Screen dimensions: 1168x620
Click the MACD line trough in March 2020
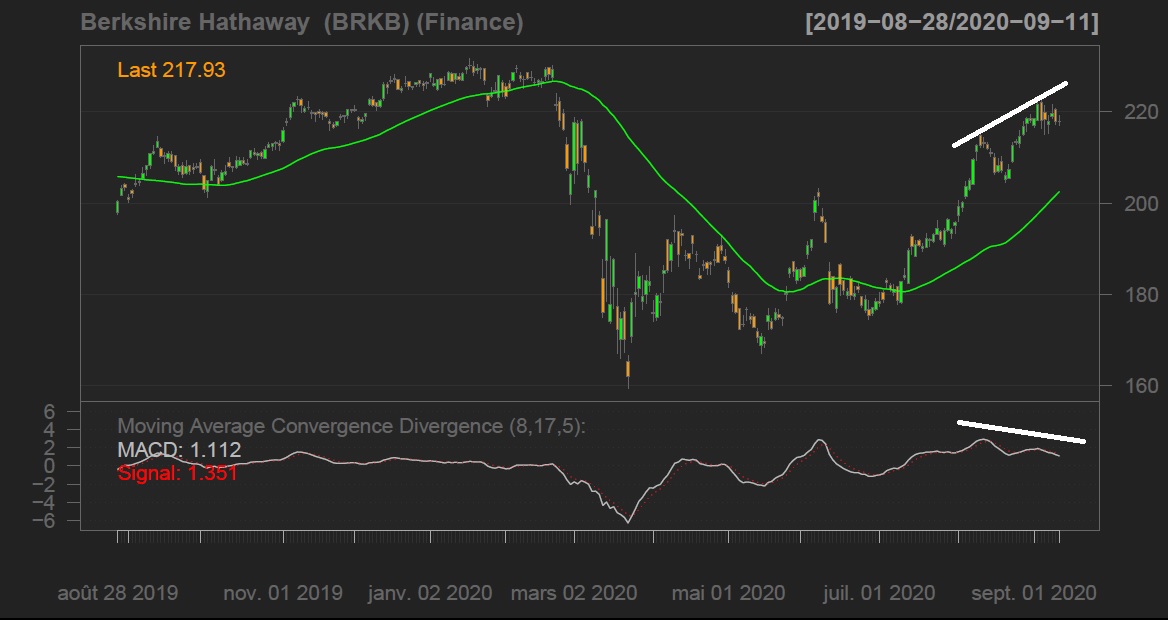pyautogui.click(x=628, y=522)
